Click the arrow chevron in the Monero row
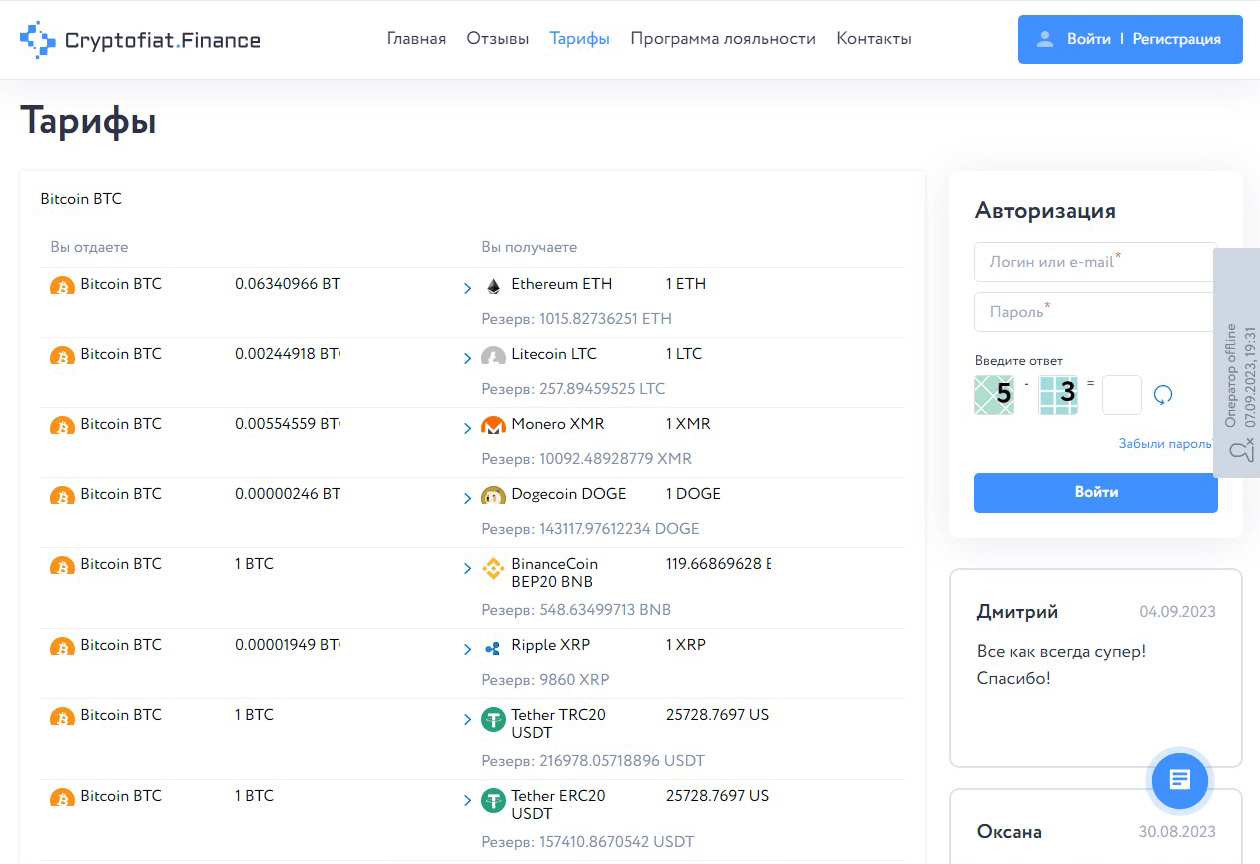 click(467, 429)
